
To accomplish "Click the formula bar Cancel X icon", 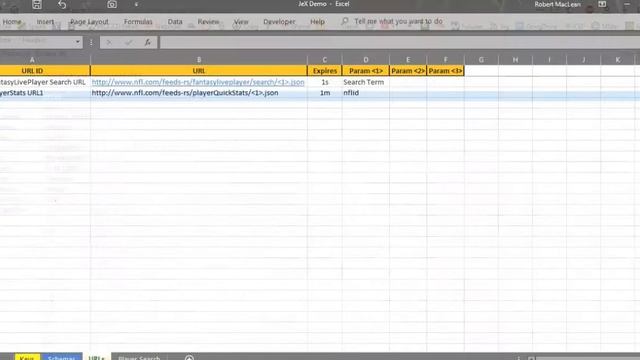I will click(x=109, y=42).
